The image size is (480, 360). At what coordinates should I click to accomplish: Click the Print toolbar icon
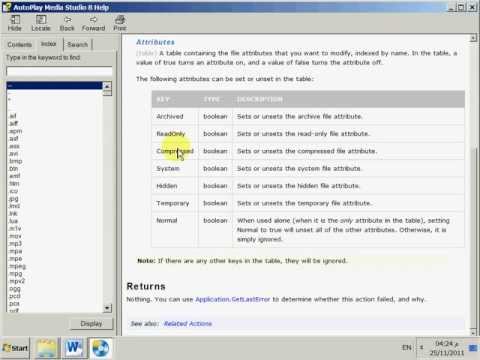point(120,23)
